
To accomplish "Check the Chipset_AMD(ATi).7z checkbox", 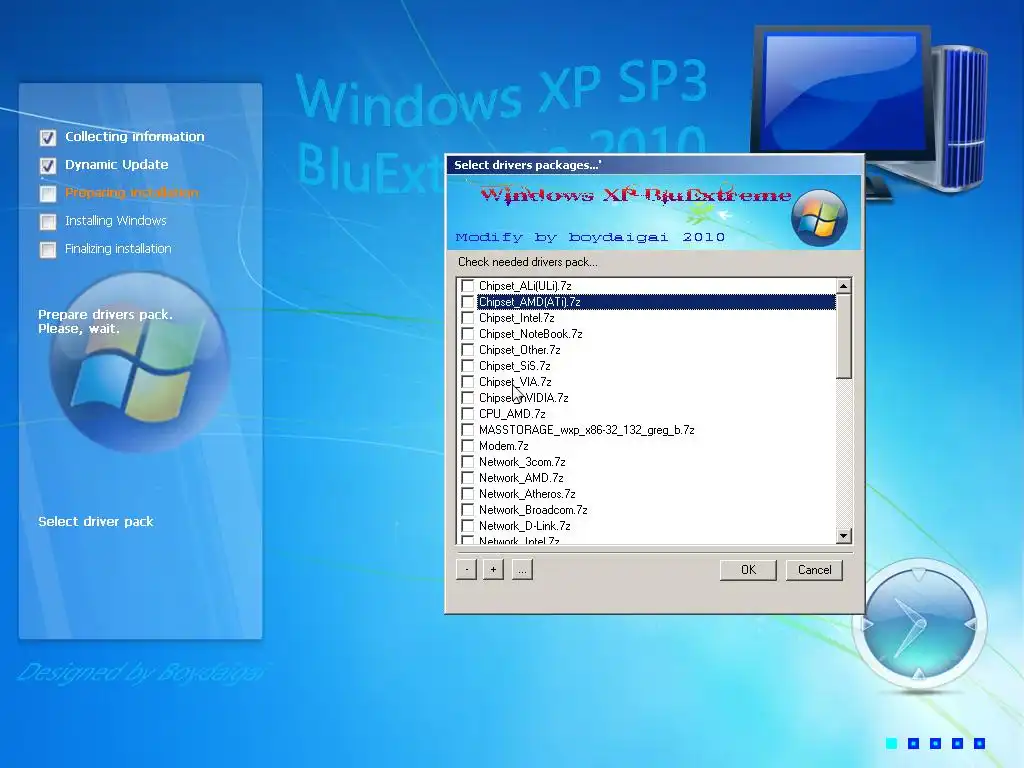I will coord(468,302).
